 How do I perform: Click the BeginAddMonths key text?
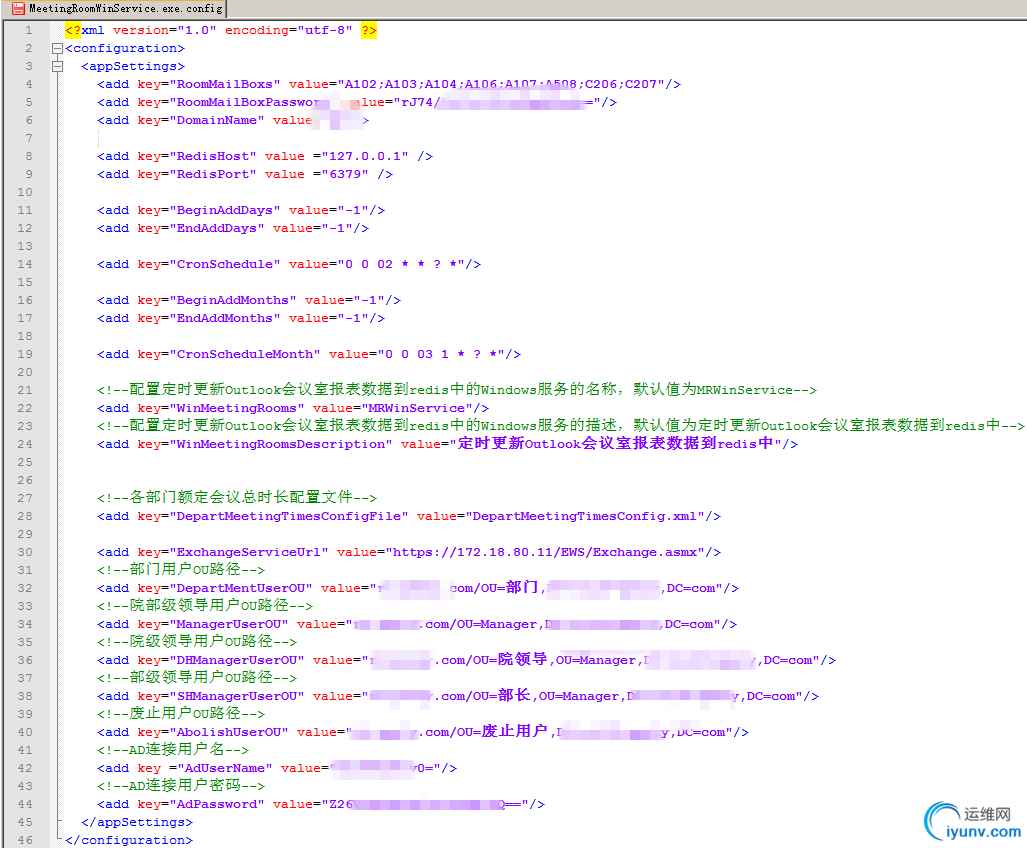coord(233,301)
